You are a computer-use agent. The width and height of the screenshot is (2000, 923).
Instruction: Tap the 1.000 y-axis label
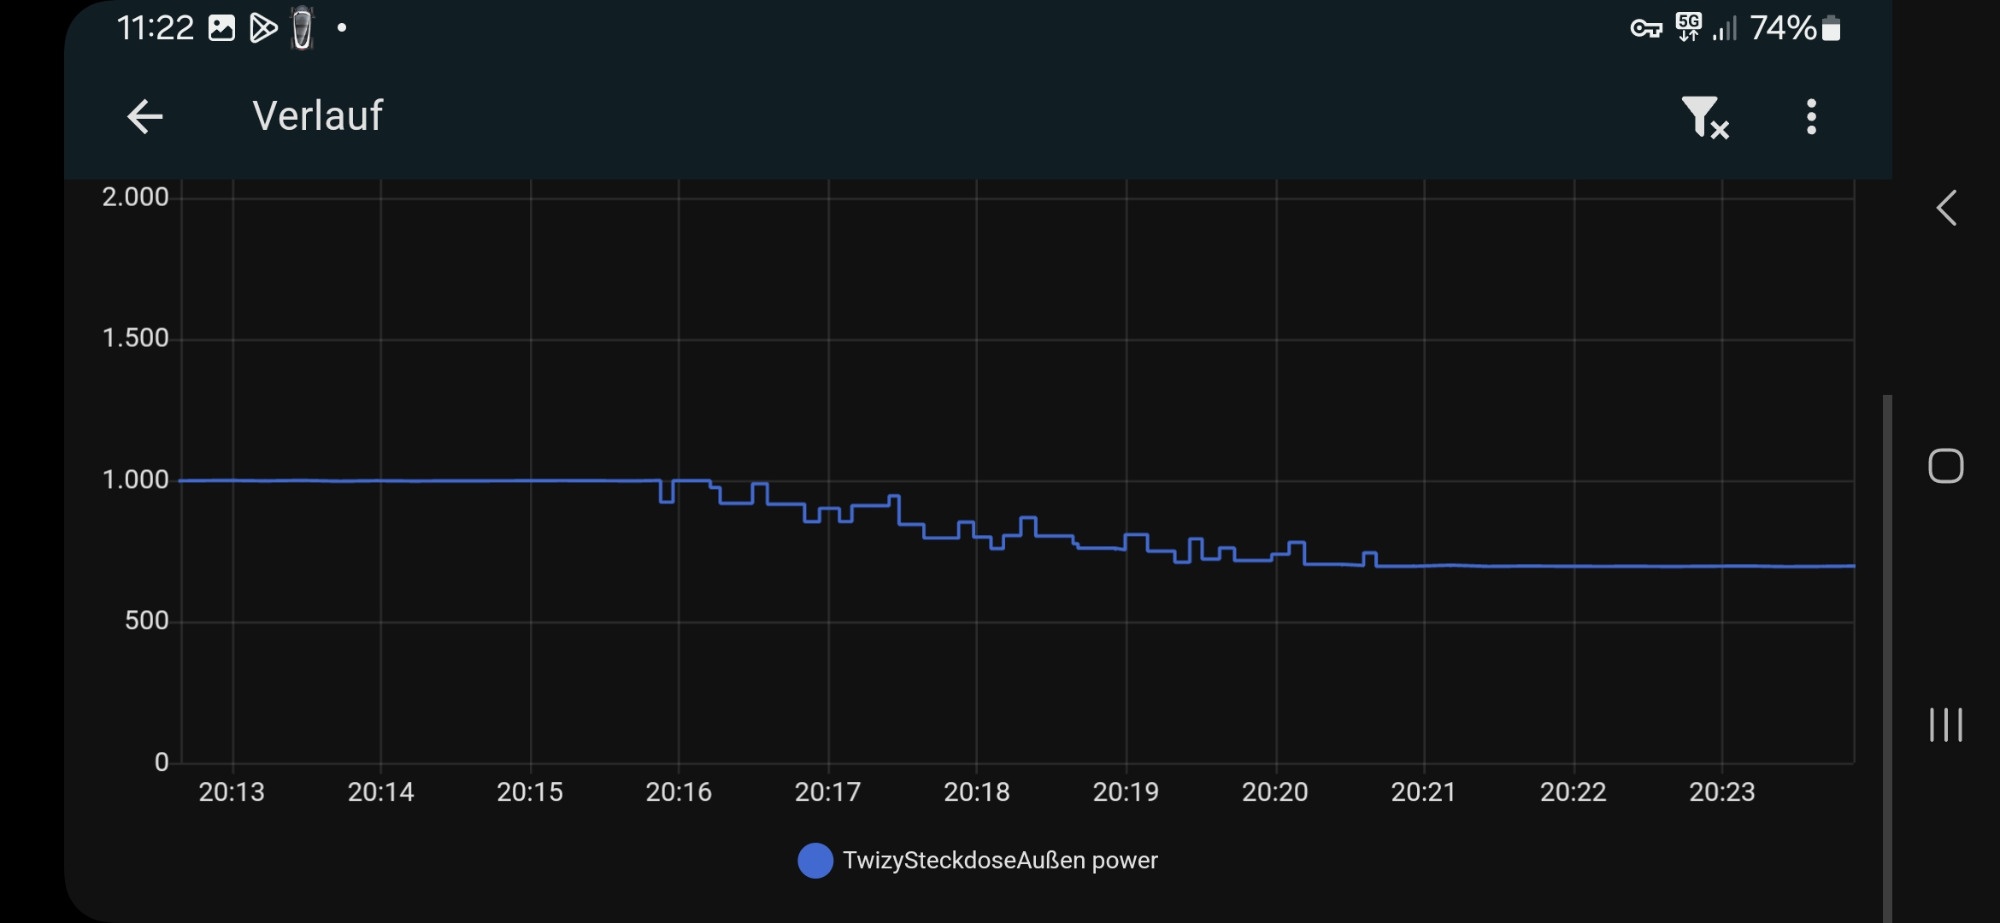pos(136,480)
